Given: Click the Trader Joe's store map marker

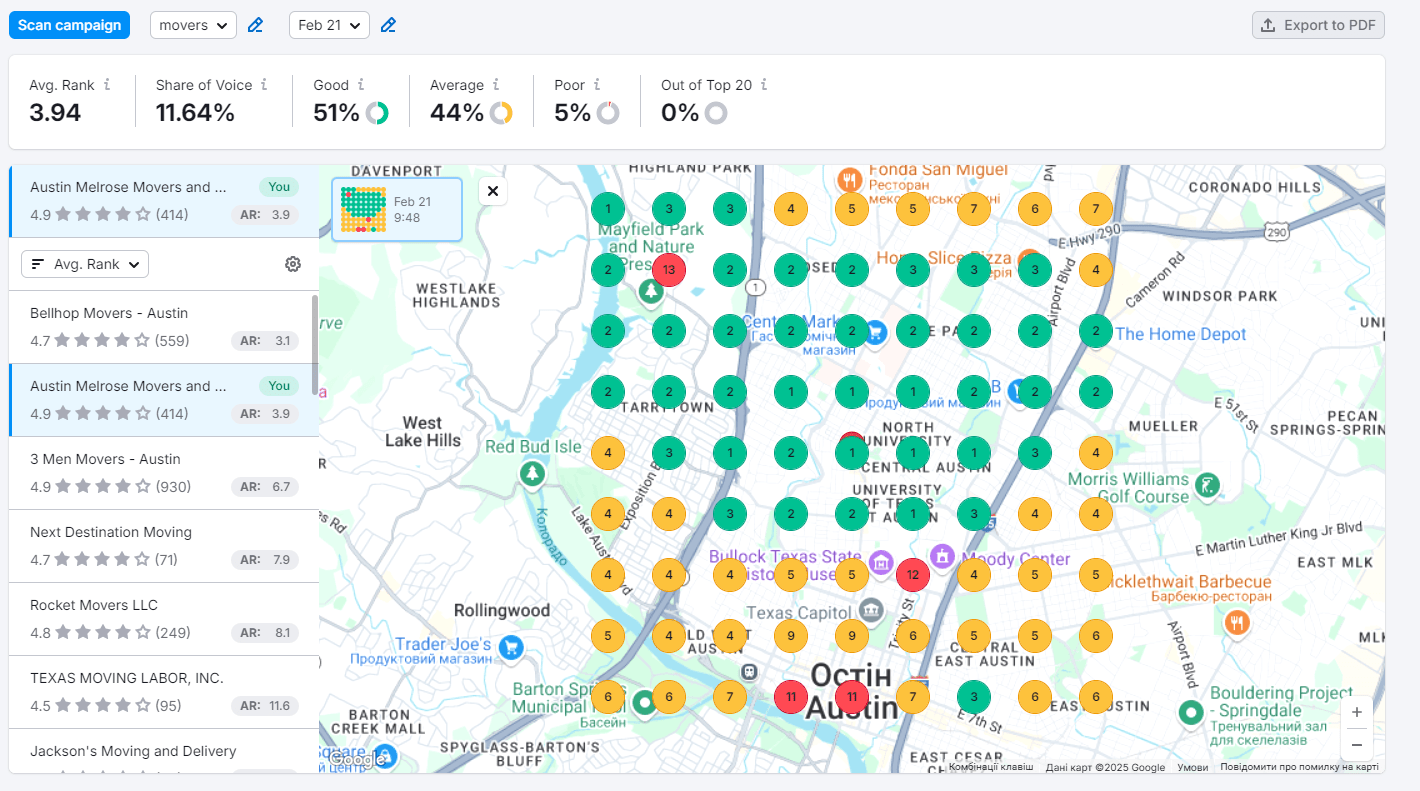Looking at the screenshot, I should [511, 646].
